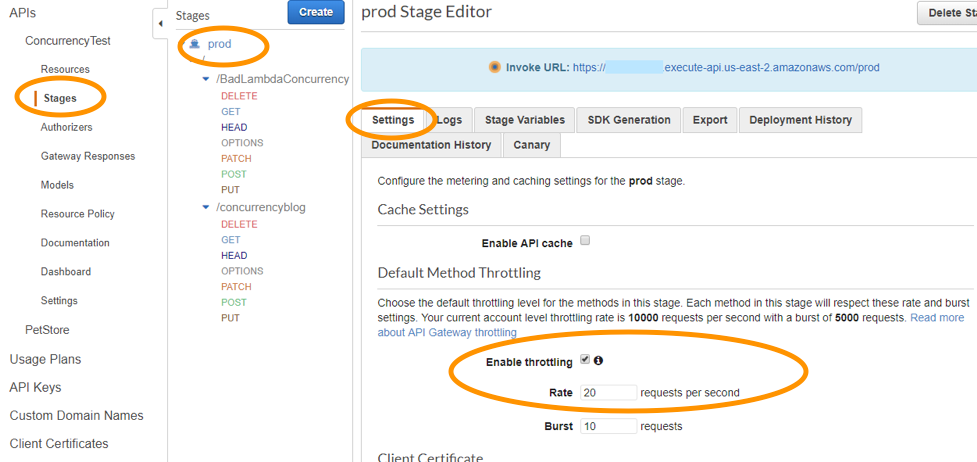Select GET under /concurrencyblog
This screenshot has height=462, width=977.
[231, 239]
